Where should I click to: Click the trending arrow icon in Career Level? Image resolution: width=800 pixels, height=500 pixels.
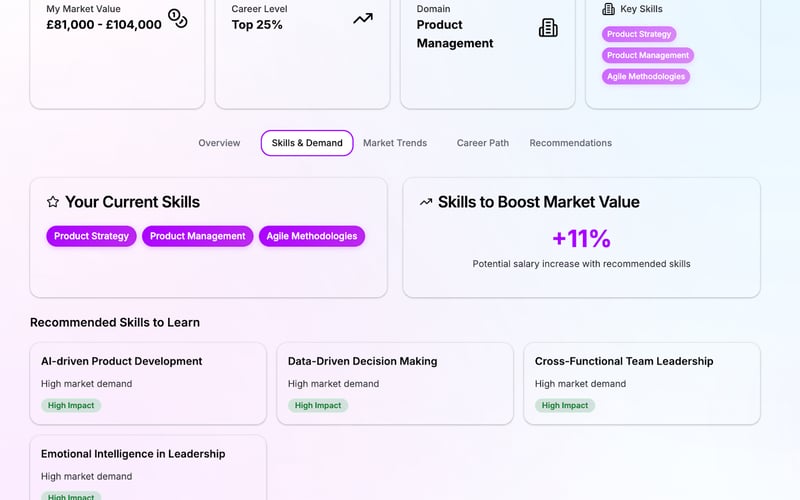pyautogui.click(x=363, y=18)
